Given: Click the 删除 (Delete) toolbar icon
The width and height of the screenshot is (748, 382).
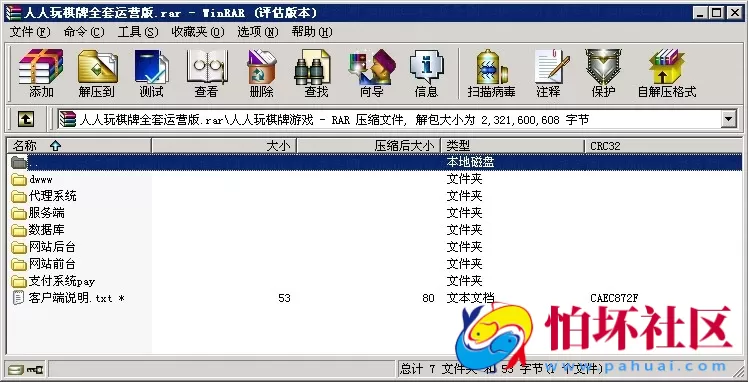Looking at the screenshot, I should pos(261,67).
